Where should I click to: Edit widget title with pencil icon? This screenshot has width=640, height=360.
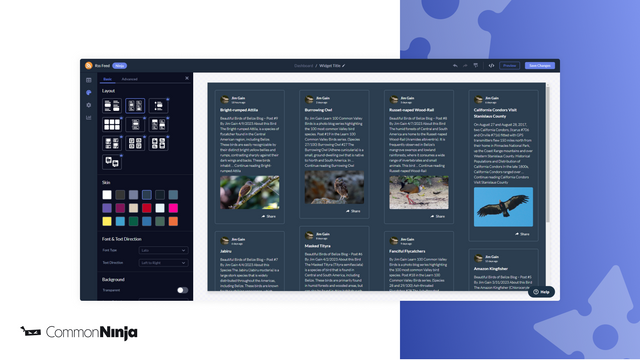coord(344,66)
